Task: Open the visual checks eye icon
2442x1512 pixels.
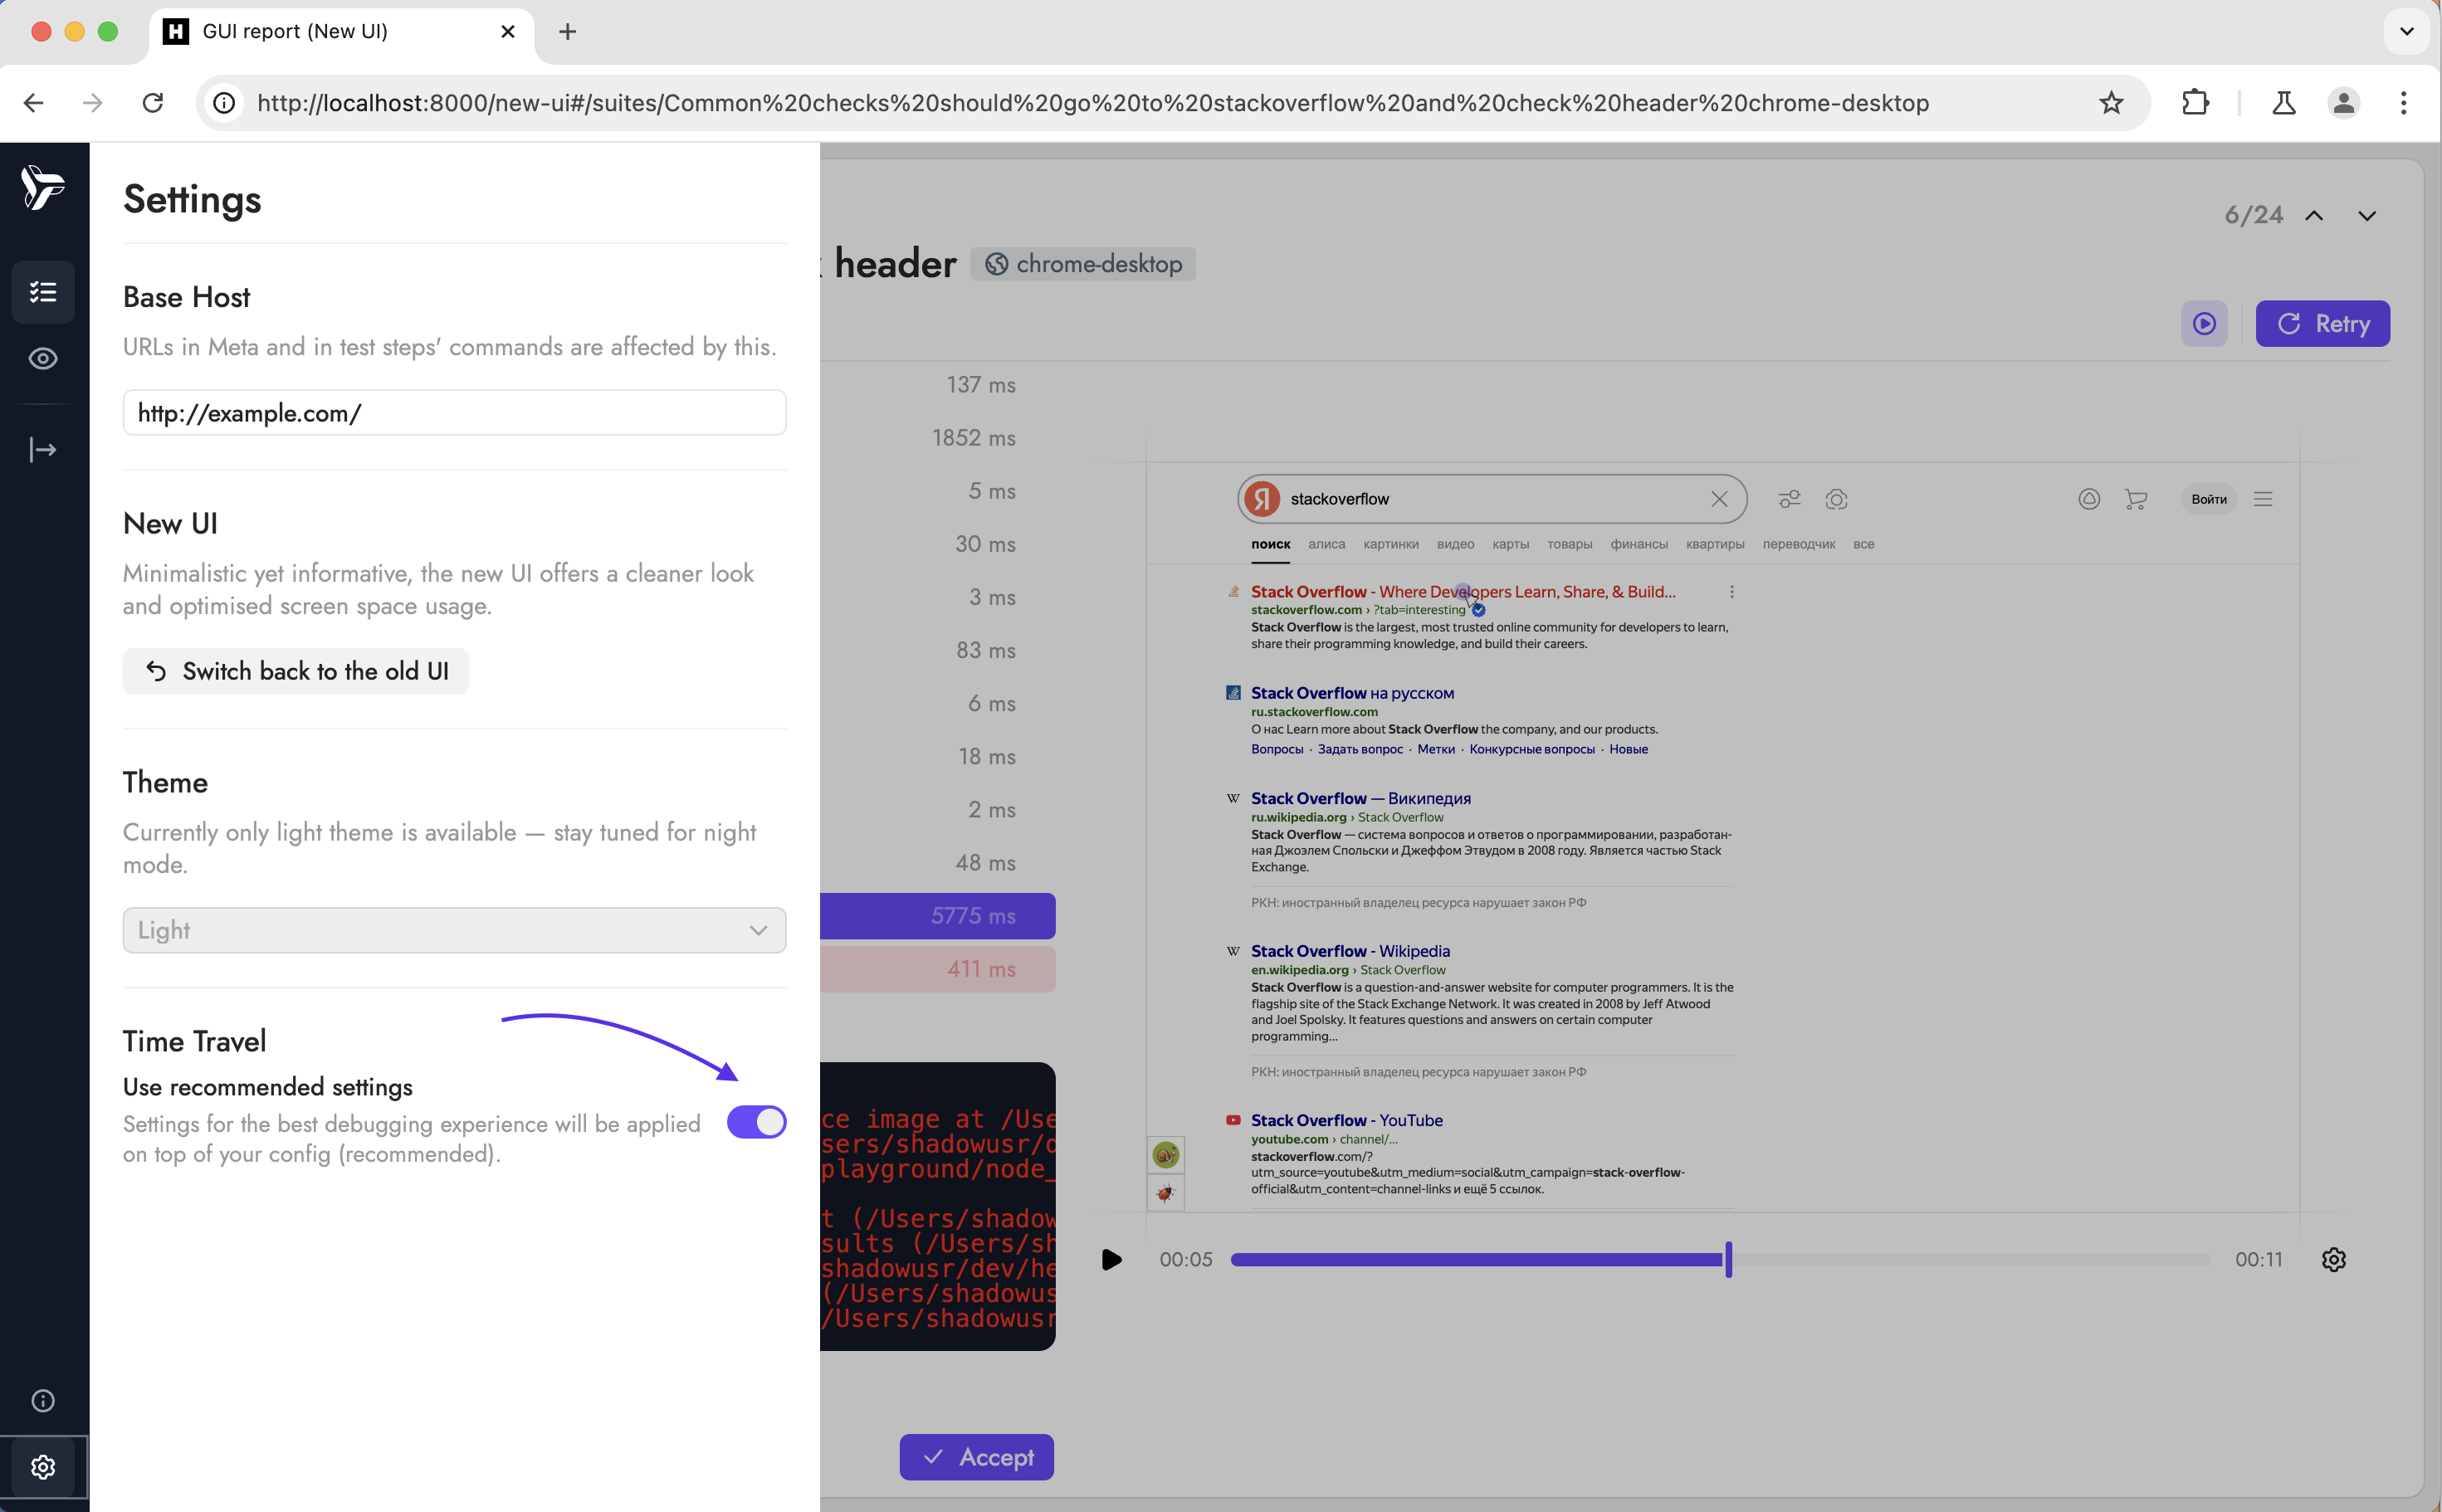Action: pos(43,358)
